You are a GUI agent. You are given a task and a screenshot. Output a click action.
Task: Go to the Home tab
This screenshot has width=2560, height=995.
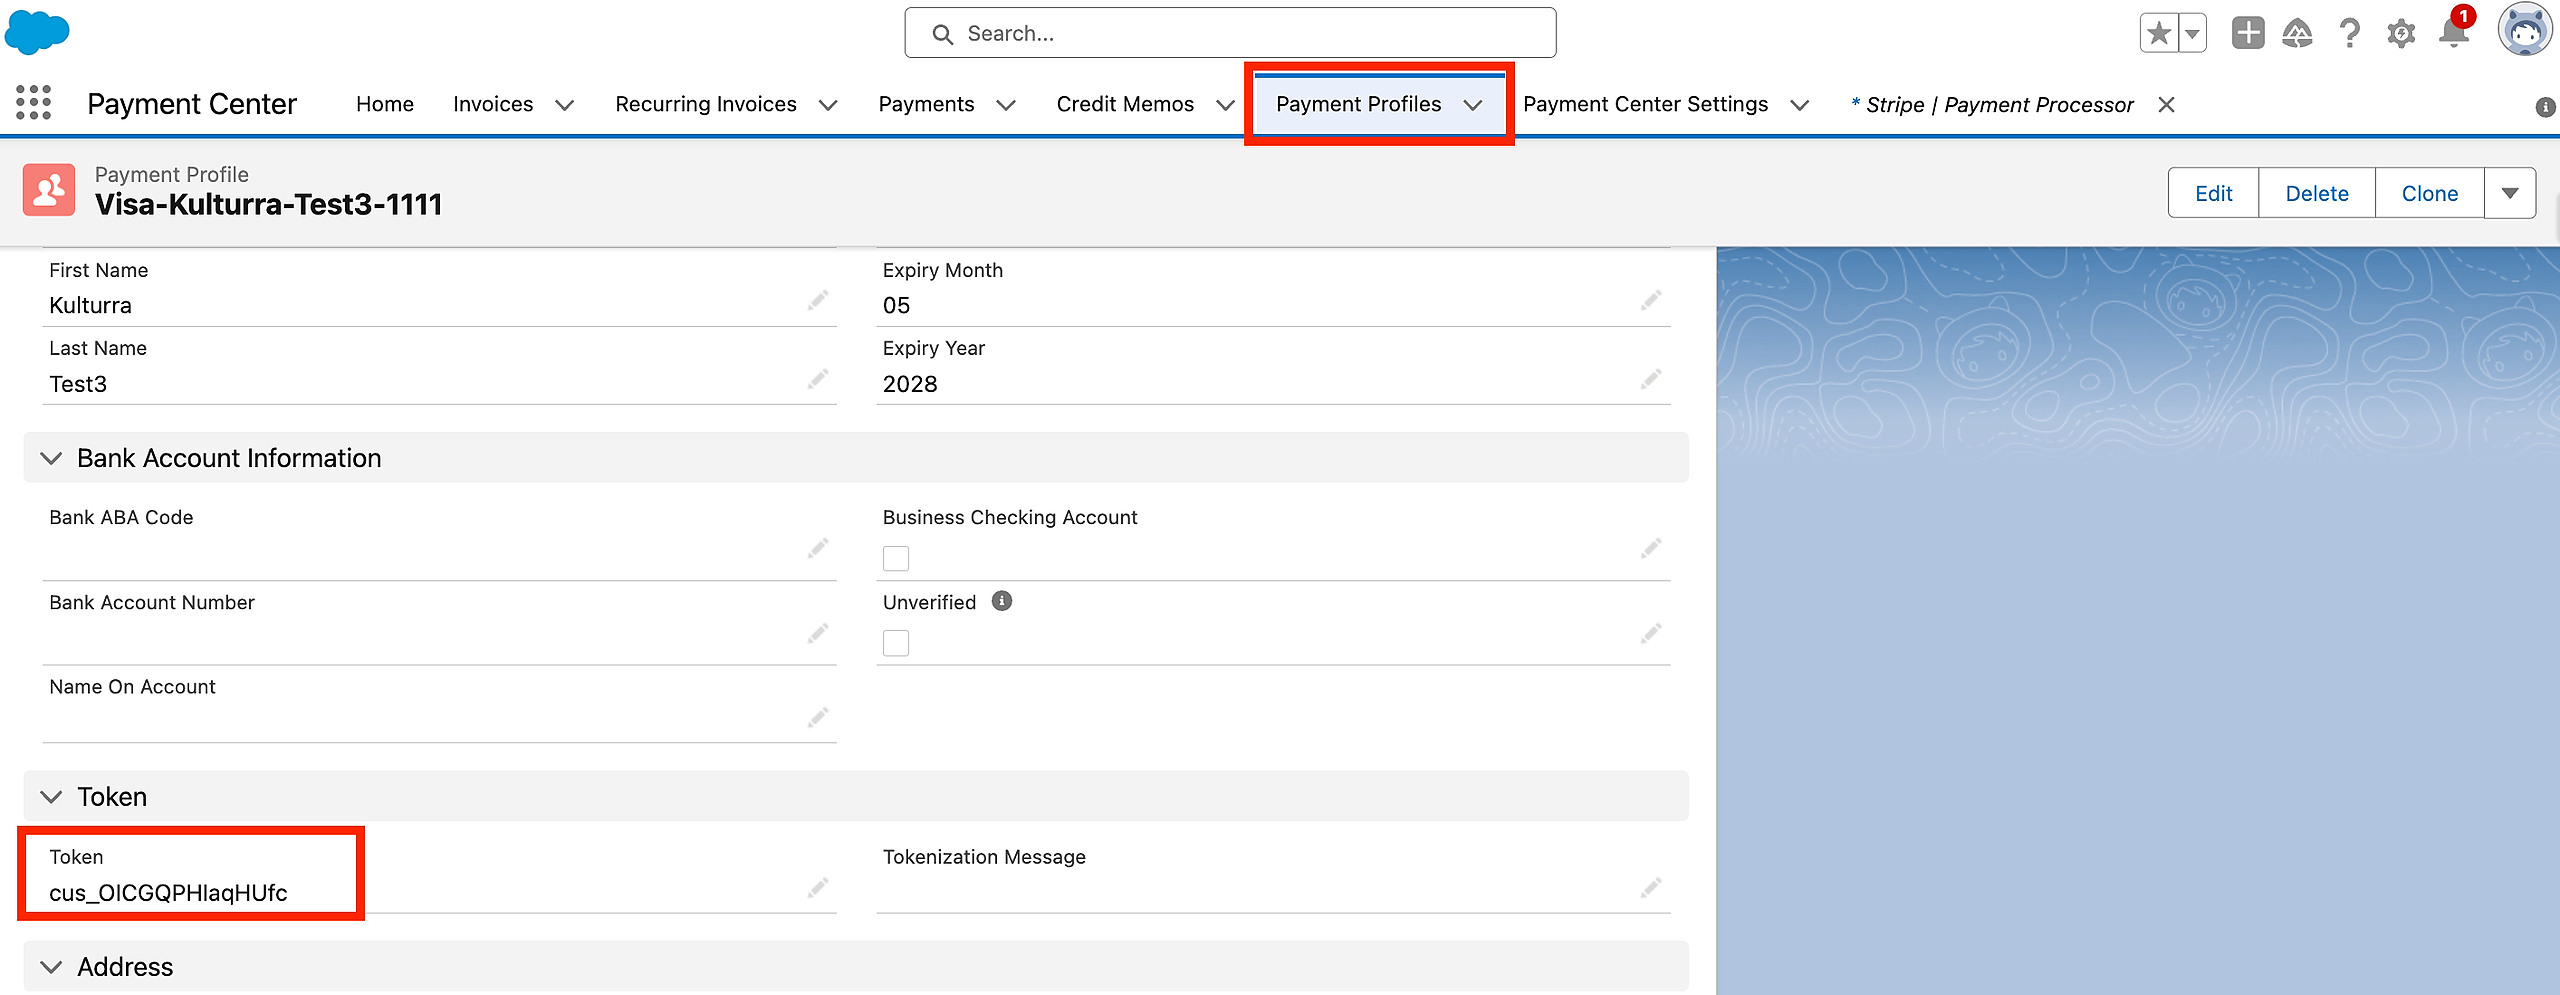[x=385, y=104]
